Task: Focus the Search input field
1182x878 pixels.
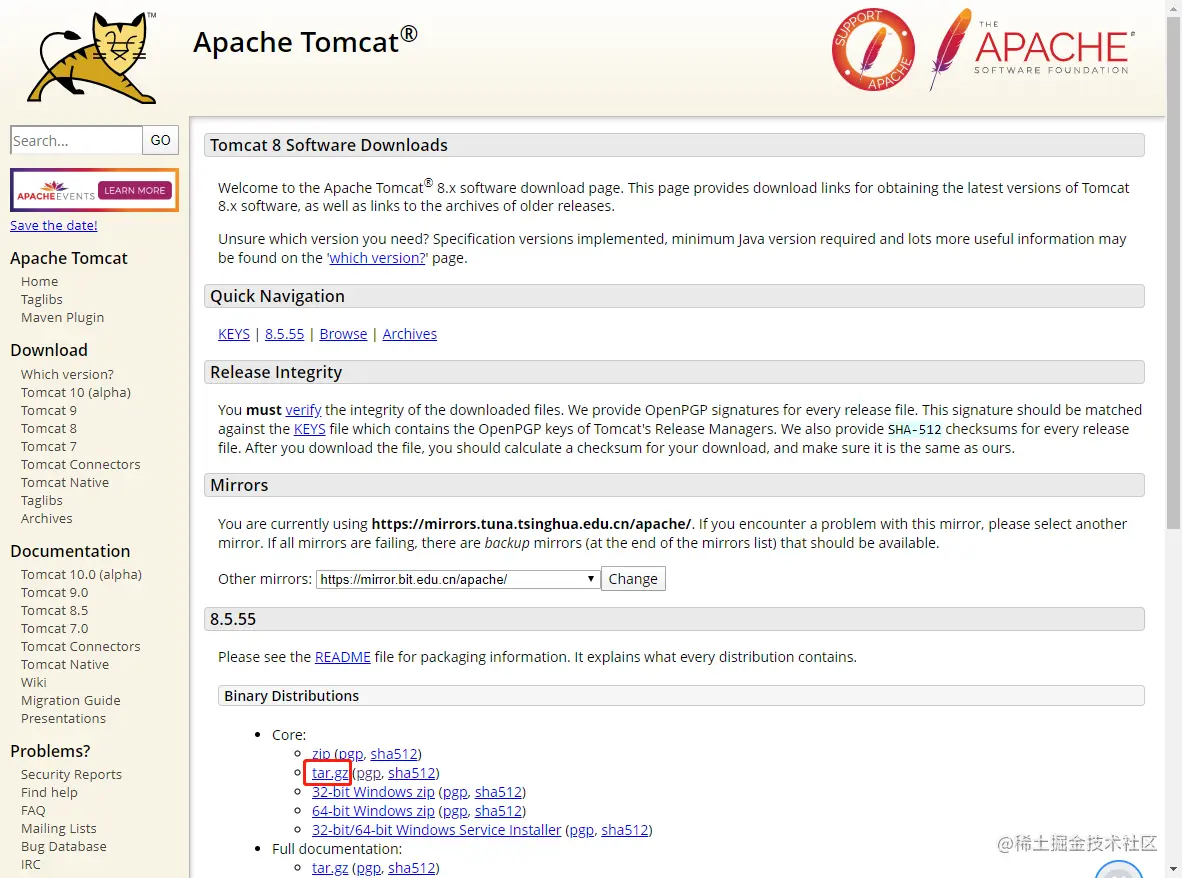Action: click(x=76, y=140)
